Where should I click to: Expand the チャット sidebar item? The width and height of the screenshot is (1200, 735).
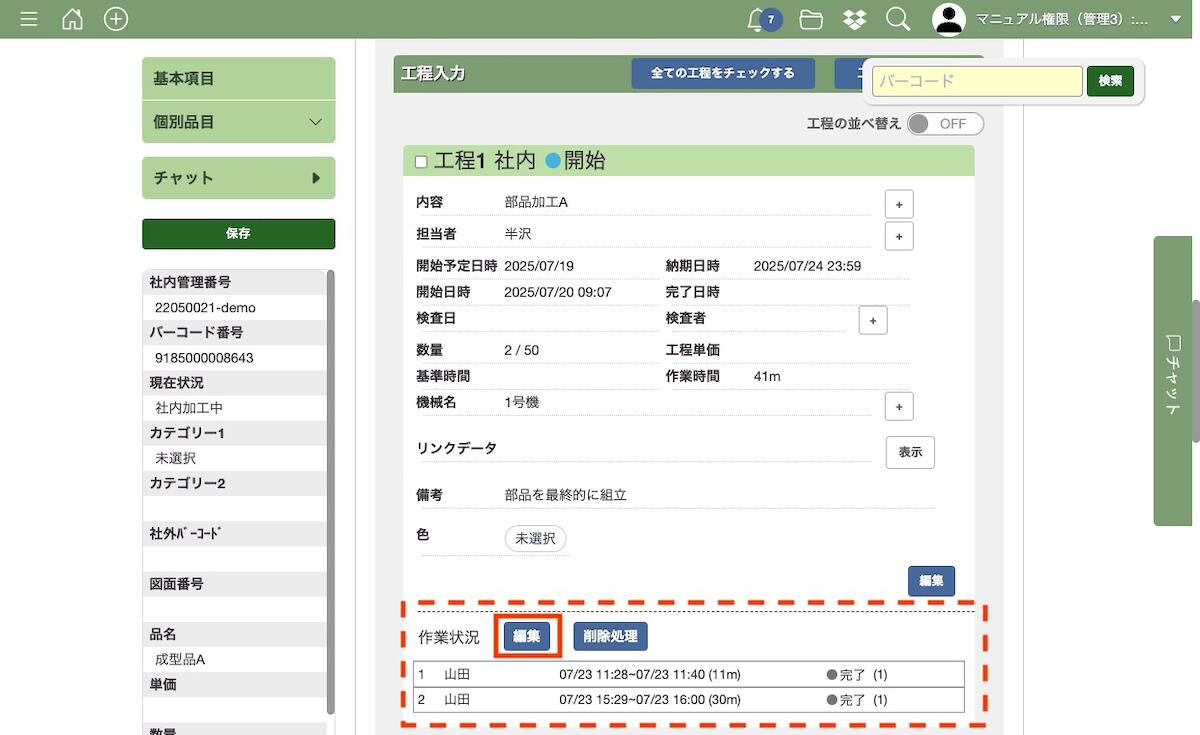point(238,178)
